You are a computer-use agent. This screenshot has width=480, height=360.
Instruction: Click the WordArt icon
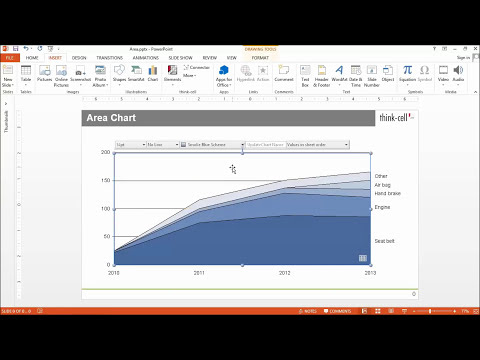point(339,74)
